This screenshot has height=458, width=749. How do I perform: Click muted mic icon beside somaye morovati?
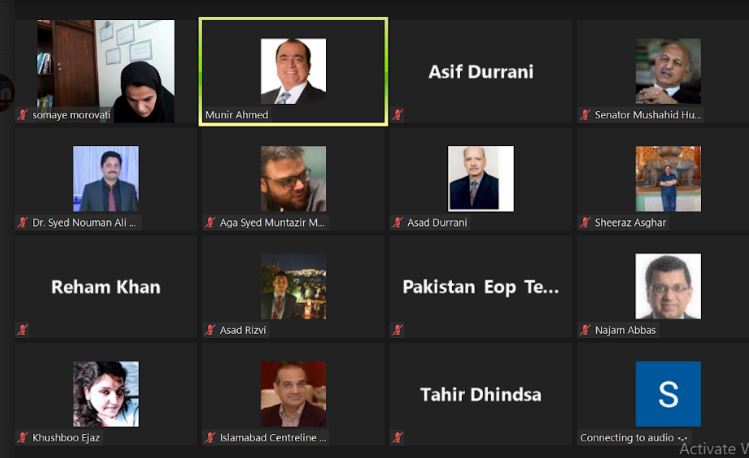click(22, 115)
